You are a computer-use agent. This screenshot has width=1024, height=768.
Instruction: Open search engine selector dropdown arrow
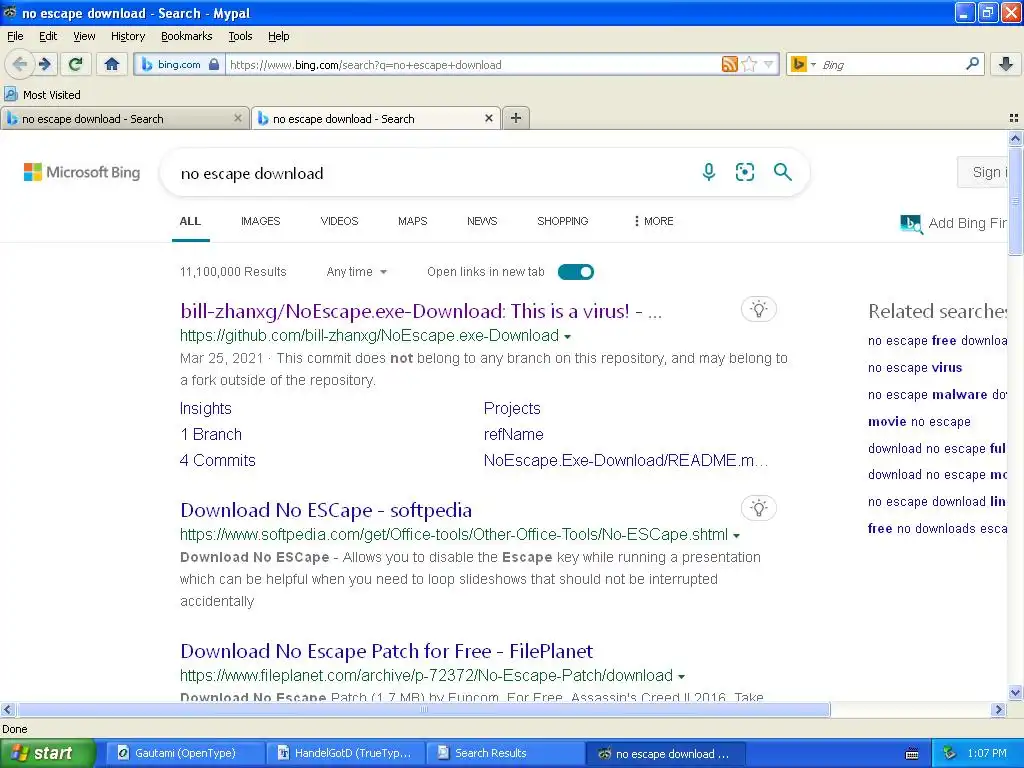[813, 65]
